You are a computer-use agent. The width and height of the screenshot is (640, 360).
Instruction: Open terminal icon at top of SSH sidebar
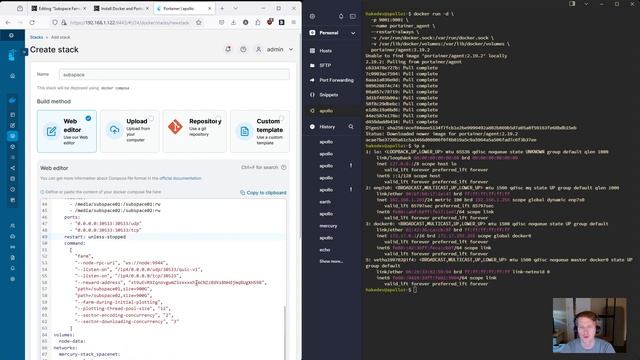click(x=353, y=16)
